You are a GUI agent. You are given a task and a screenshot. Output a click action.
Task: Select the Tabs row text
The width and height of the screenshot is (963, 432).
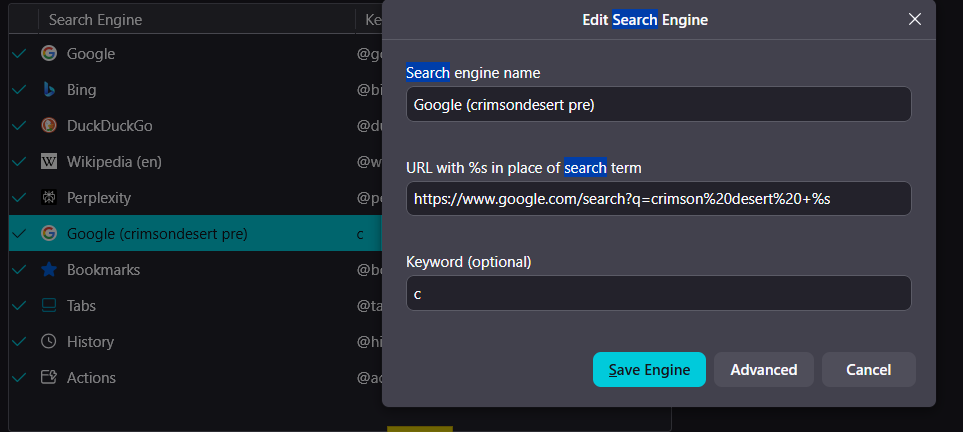click(x=81, y=305)
